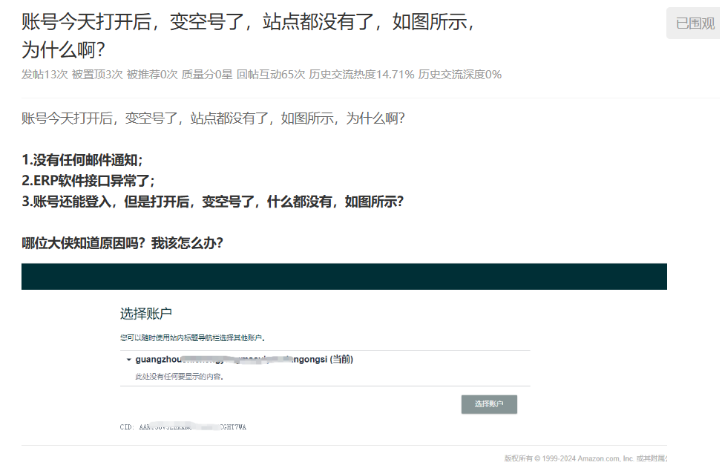Image resolution: width=720 pixels, height=472 pixels.
Task: Click the line 2.ERP软件接口异常了
Action: (x=88, y=180)
